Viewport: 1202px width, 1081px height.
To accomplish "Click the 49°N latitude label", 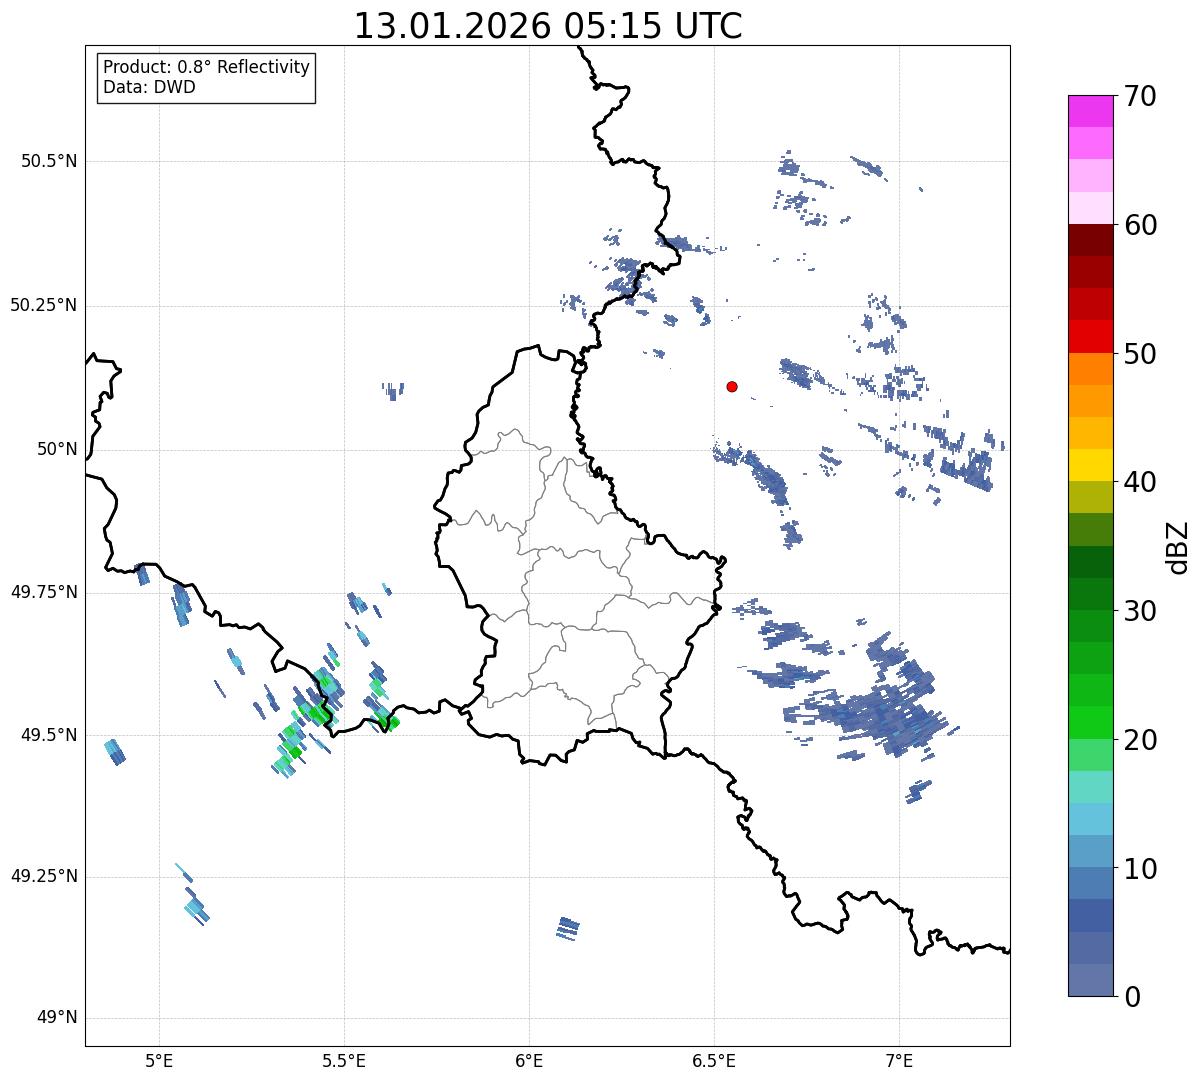I will 56,1018.
